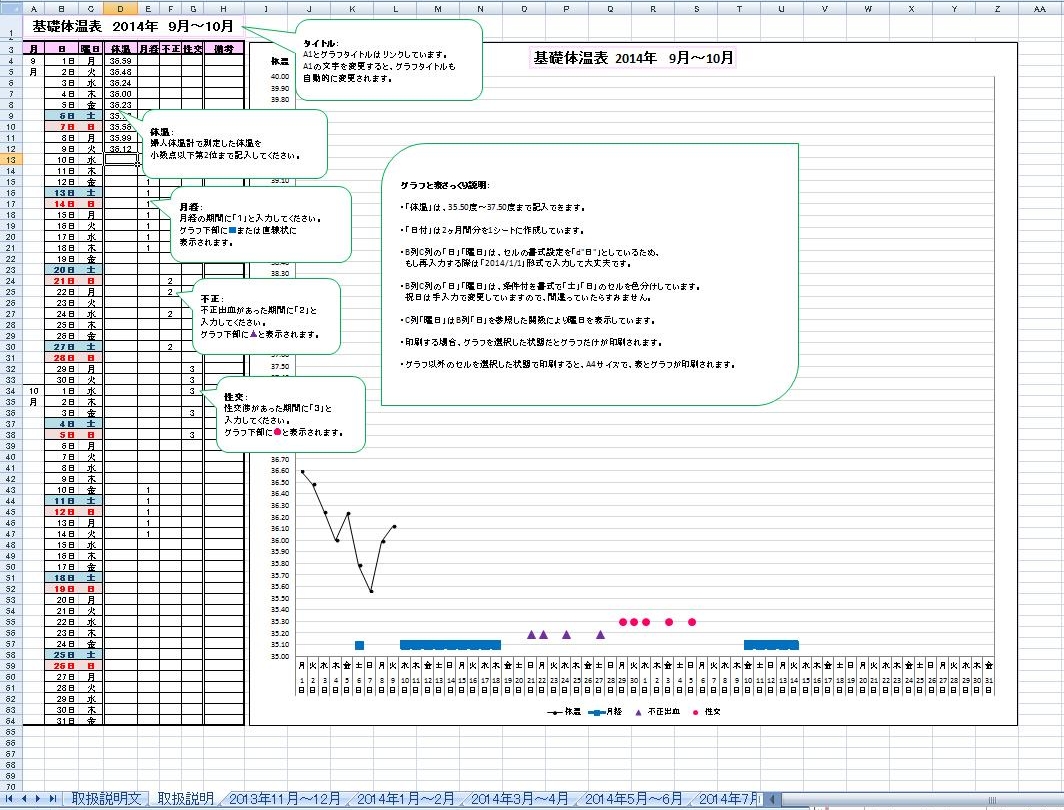
Task: Click the chart title 基礎体温表 2014年 9月～10月
Action: [632, 58]
